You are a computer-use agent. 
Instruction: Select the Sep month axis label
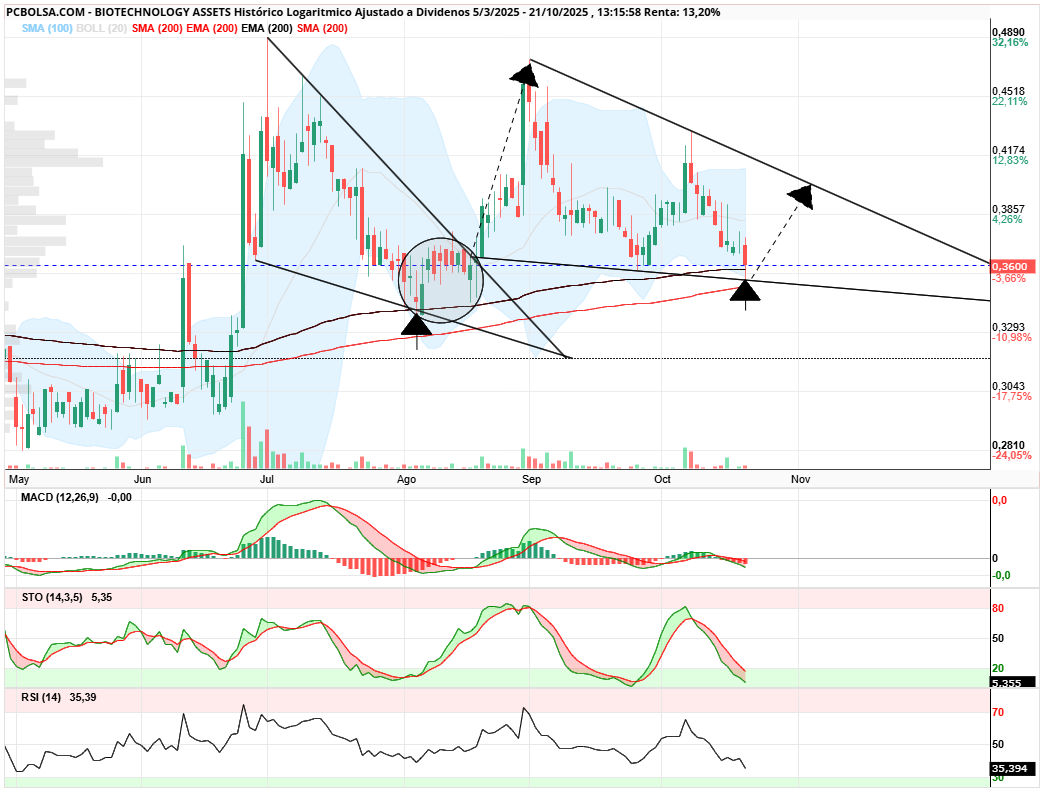pyautogui.click(x=531, y=480)
